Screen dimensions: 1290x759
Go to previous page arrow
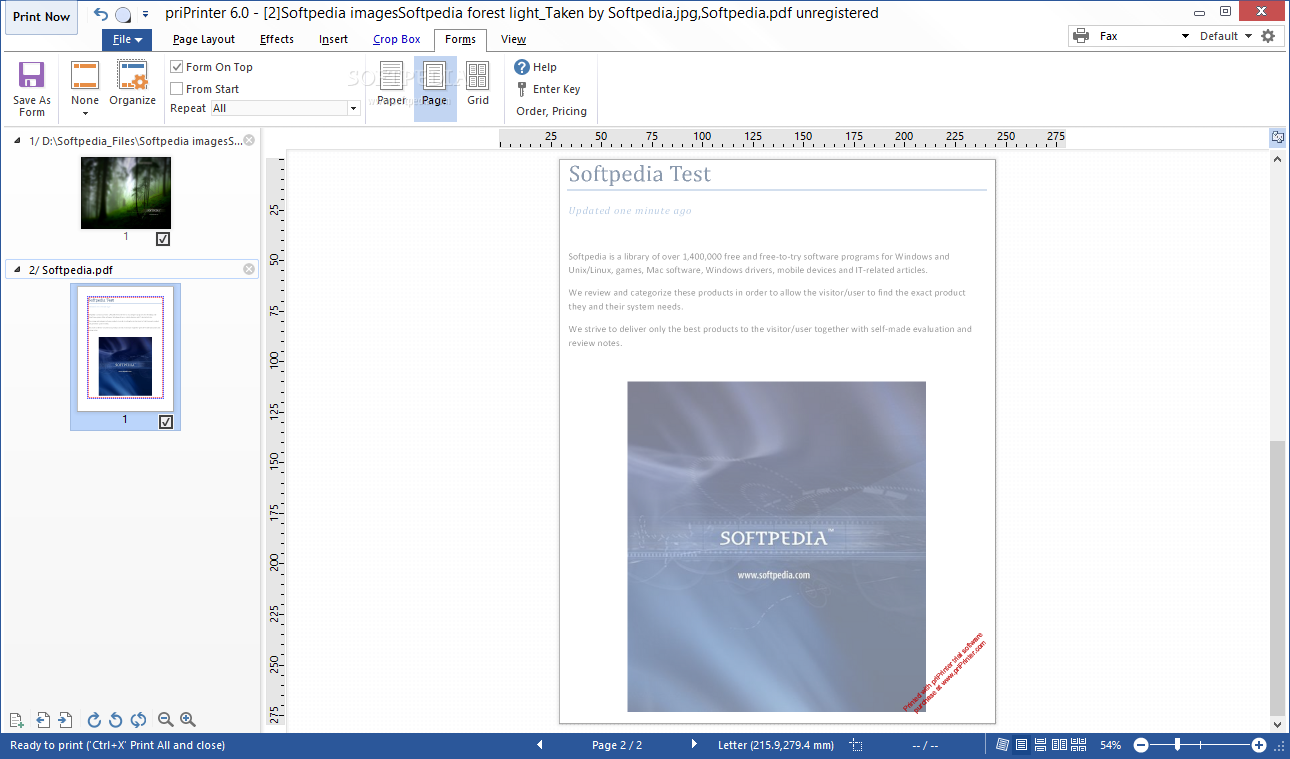click(540, 745)
